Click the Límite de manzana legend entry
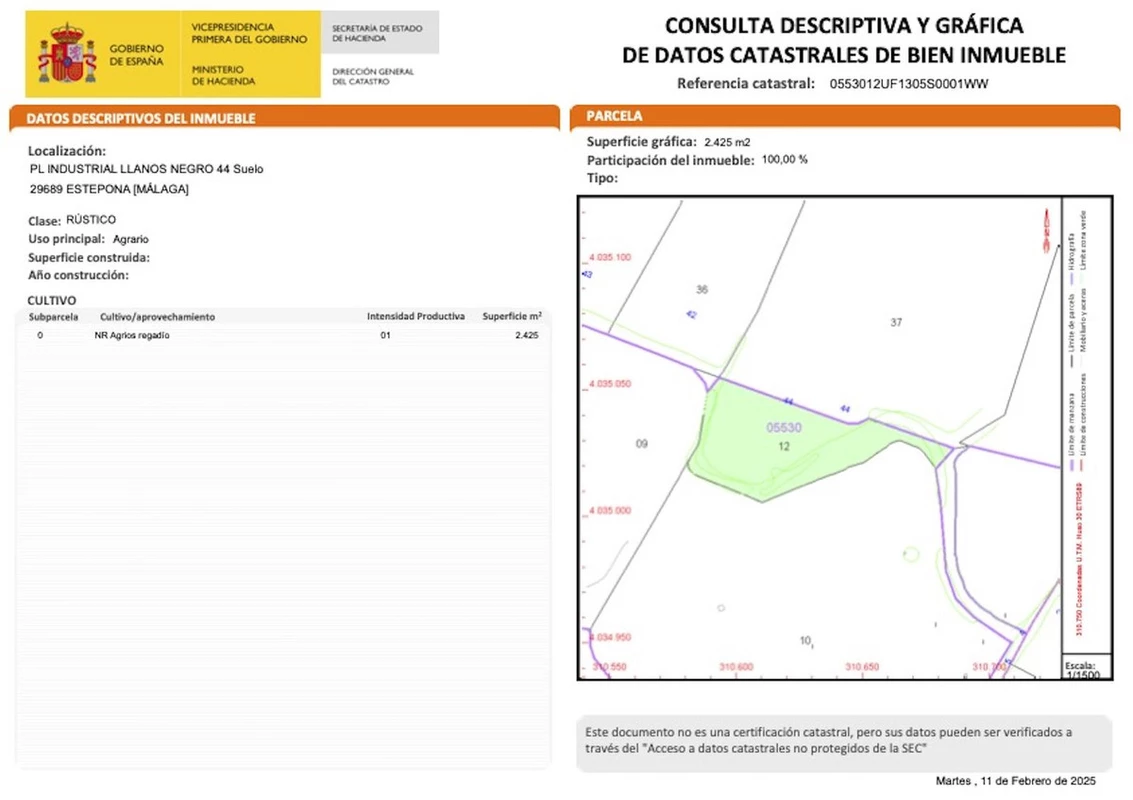This screenshot has height=800, width=1133. 1071,428
